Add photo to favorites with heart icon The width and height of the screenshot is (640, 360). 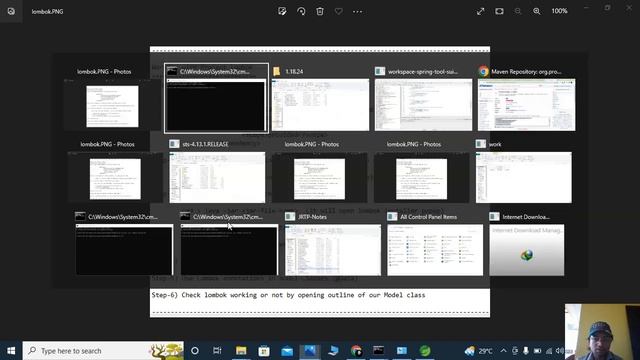click(x=339, y=11)
